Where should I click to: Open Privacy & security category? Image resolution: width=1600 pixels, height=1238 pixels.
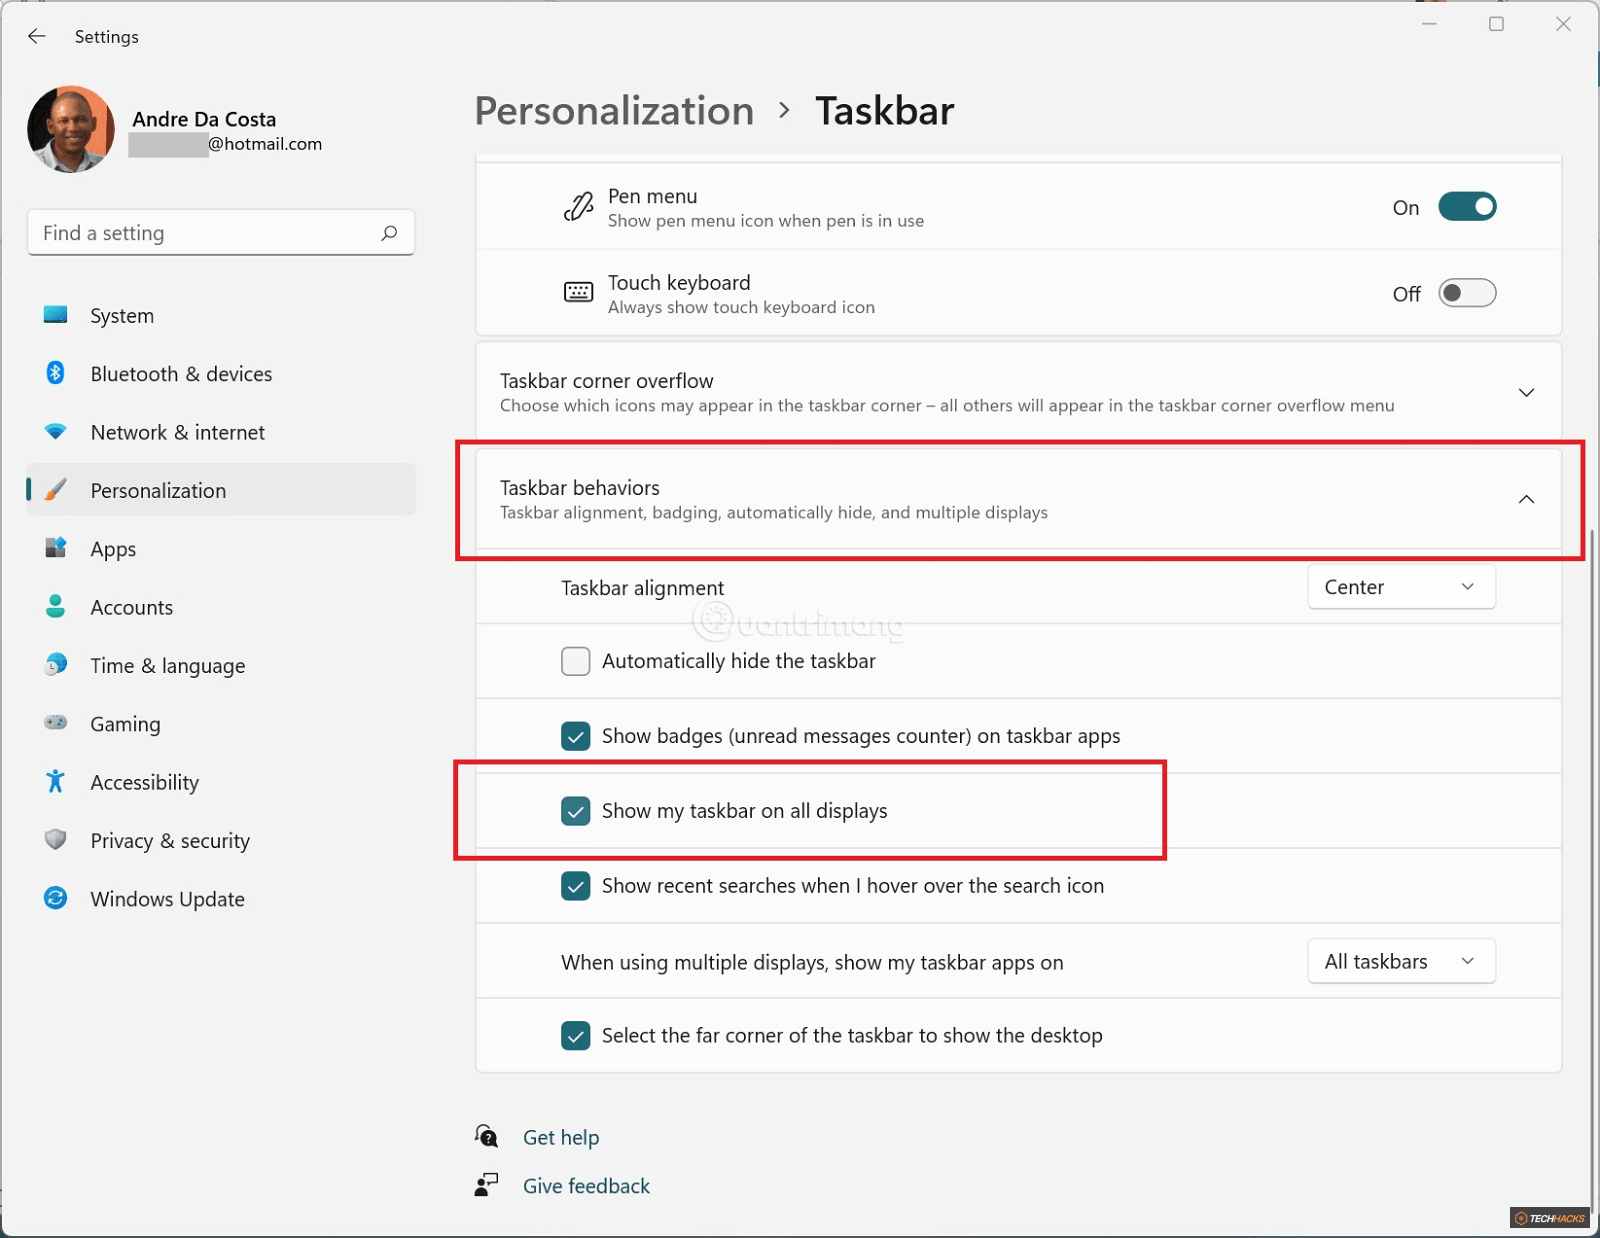click(x=221, y=840)
